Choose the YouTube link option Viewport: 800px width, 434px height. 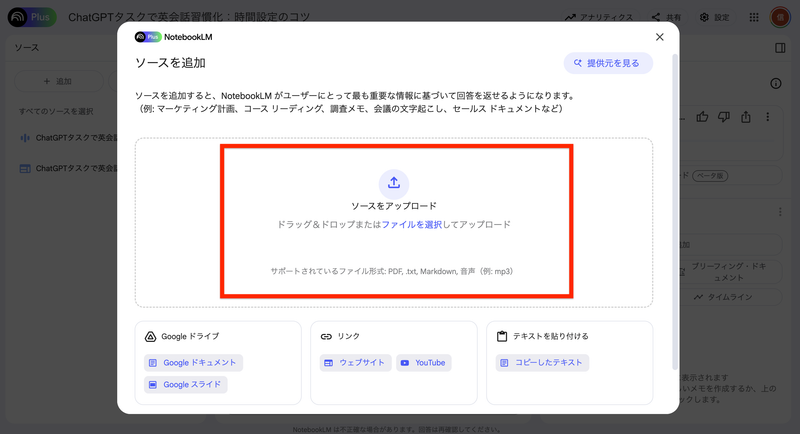point(424,363)
